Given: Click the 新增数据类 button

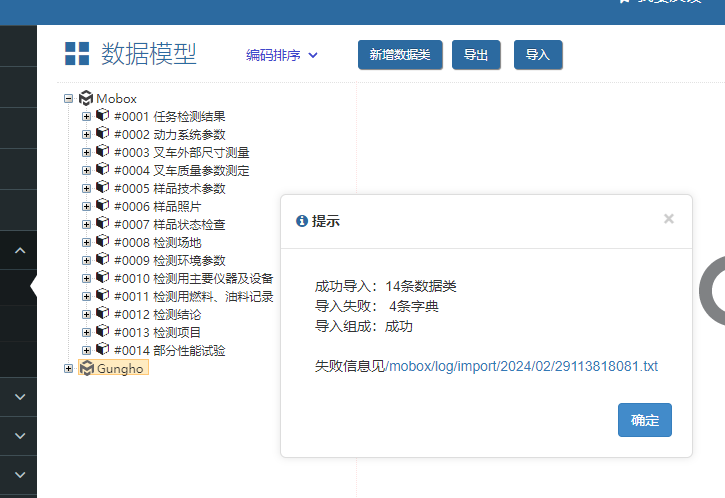Looking at the screenshot, I should 400,55.
